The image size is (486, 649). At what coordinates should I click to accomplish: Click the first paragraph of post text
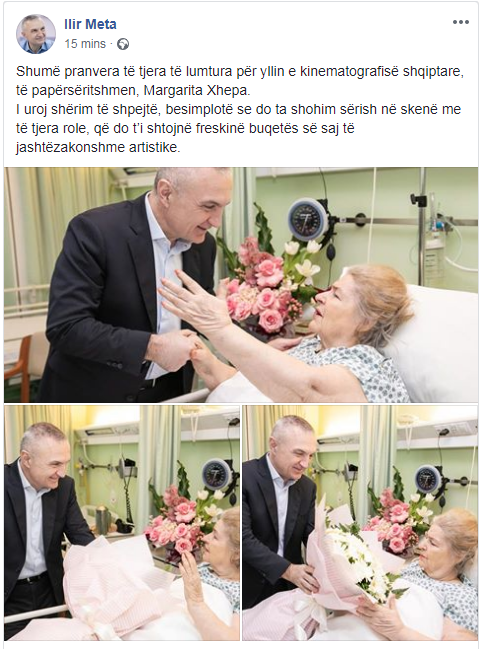click(240, 81)
